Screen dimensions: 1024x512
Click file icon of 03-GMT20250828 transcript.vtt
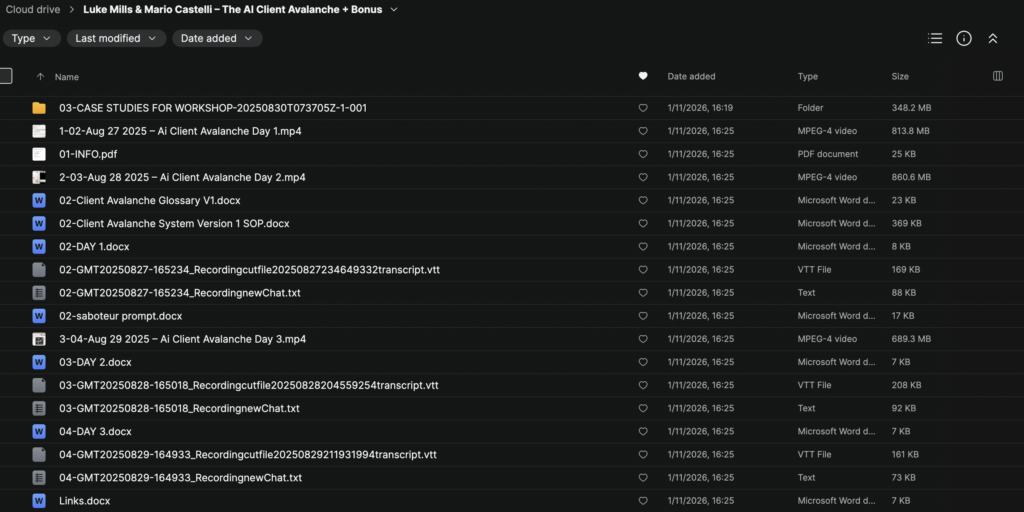(x=39, y=385)
